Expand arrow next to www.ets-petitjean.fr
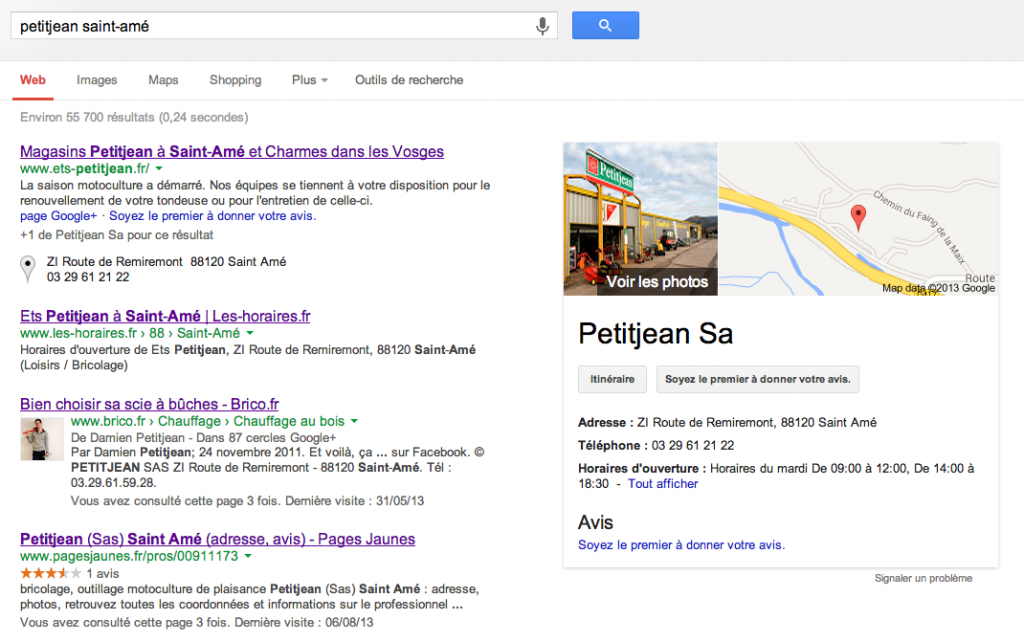Viewport: 1024px width, 642px height. (159, 169)
